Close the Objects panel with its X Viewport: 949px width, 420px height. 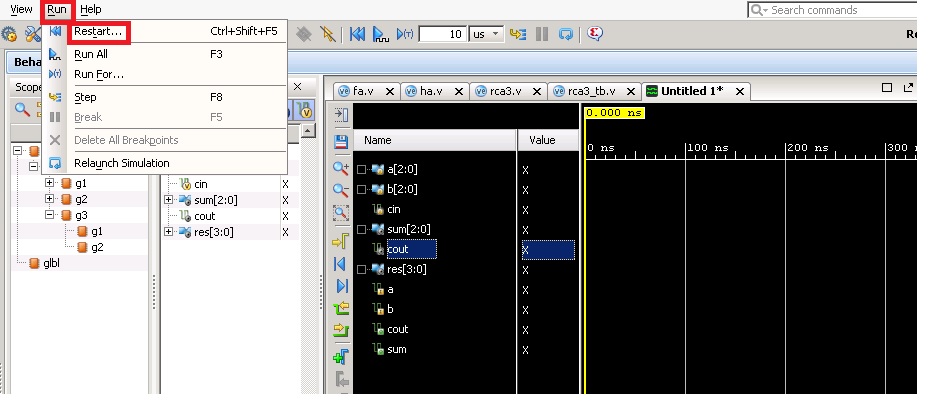[x=297, y=87]
